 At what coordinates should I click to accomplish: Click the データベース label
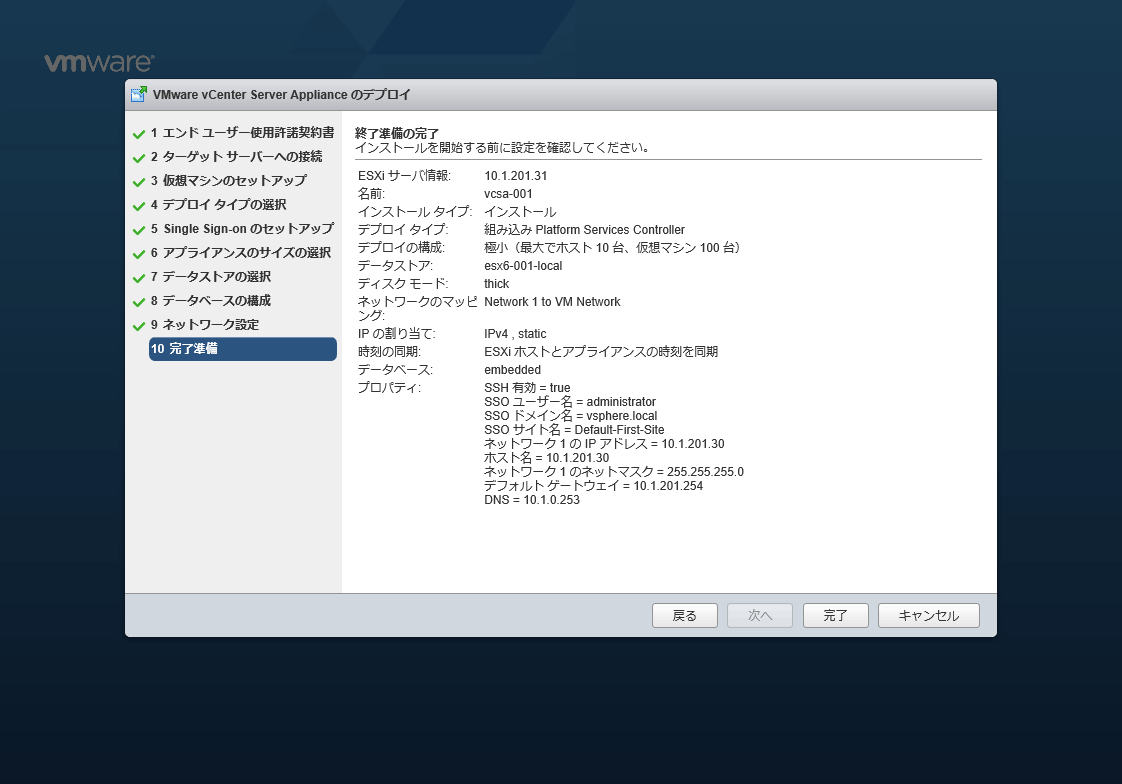point(396,370)
